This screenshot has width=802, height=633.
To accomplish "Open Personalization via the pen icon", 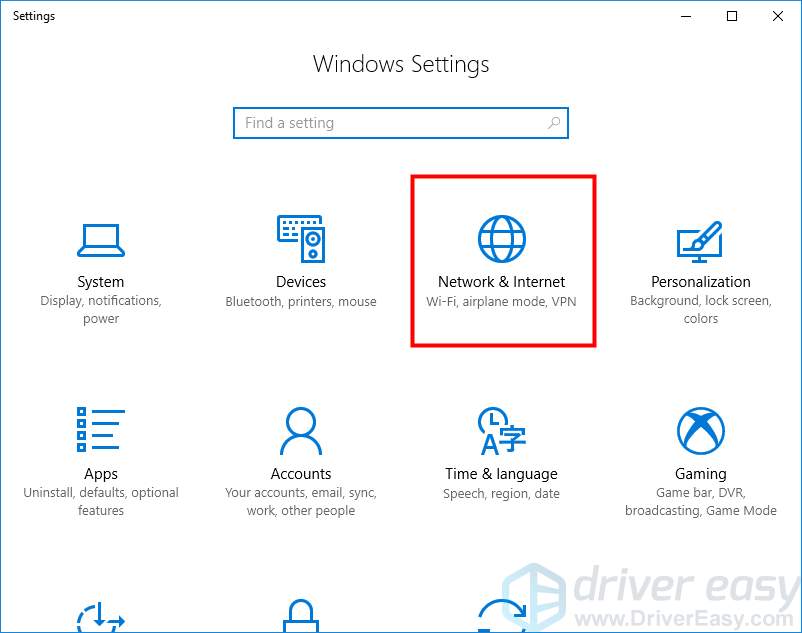I will point(700,238).
